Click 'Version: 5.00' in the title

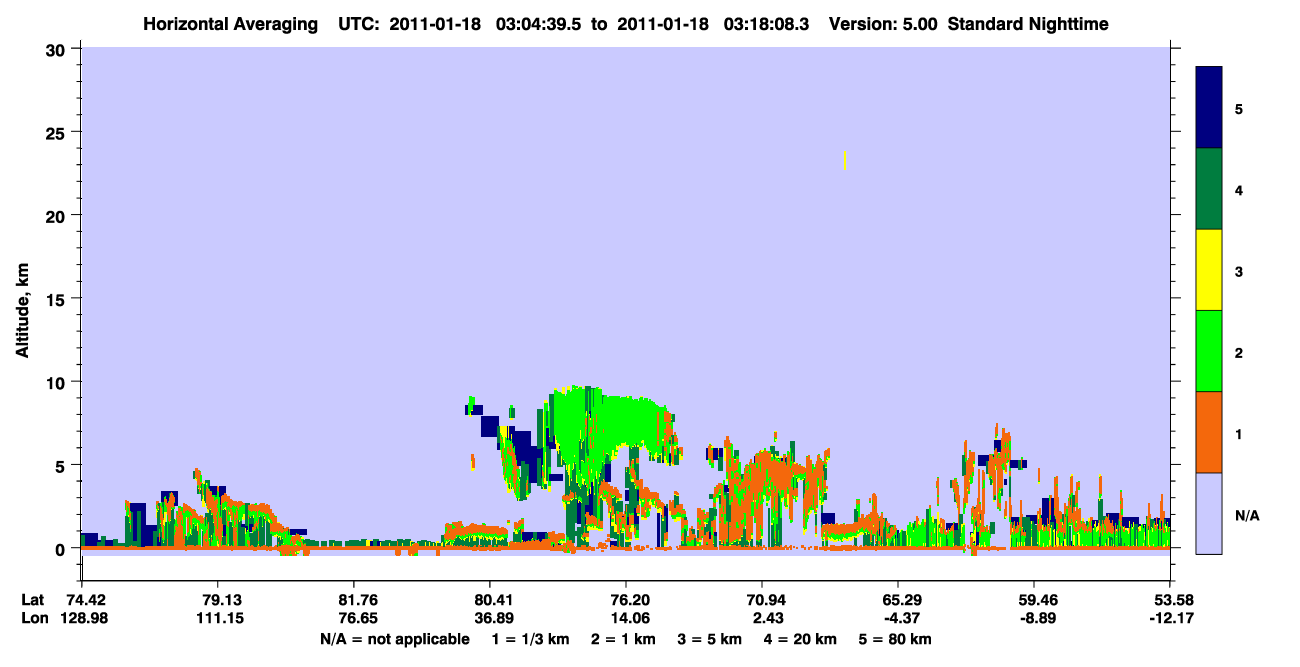(x=882, y=23)
